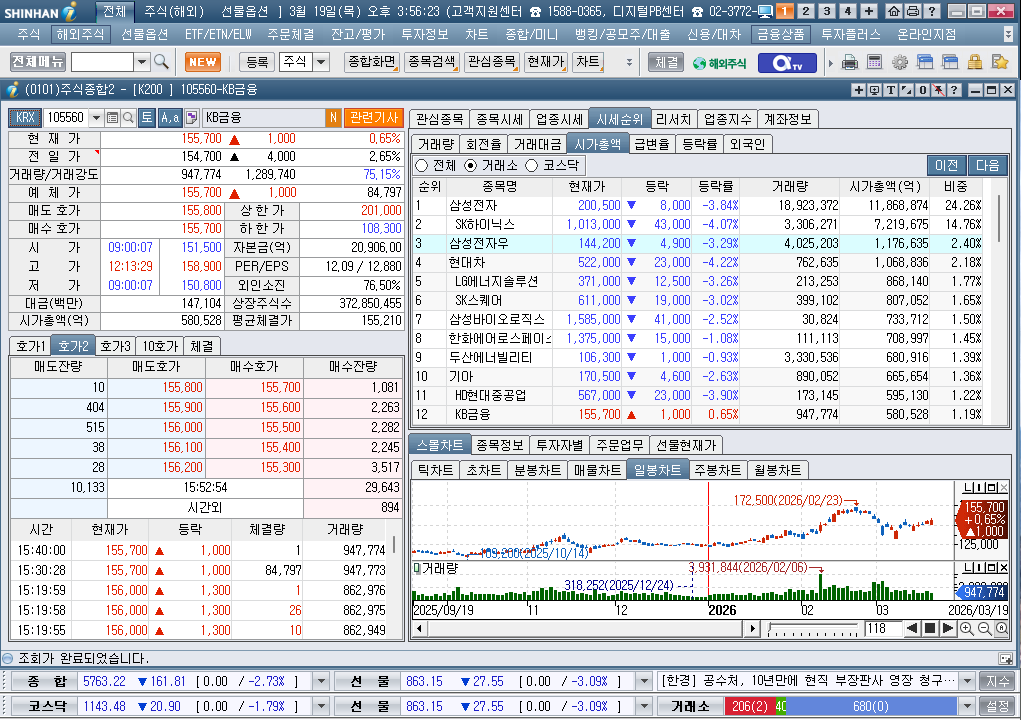This screenshot has height=720, width=1021.
Task: Open 금융상품 menu
Action: point(781,35)
